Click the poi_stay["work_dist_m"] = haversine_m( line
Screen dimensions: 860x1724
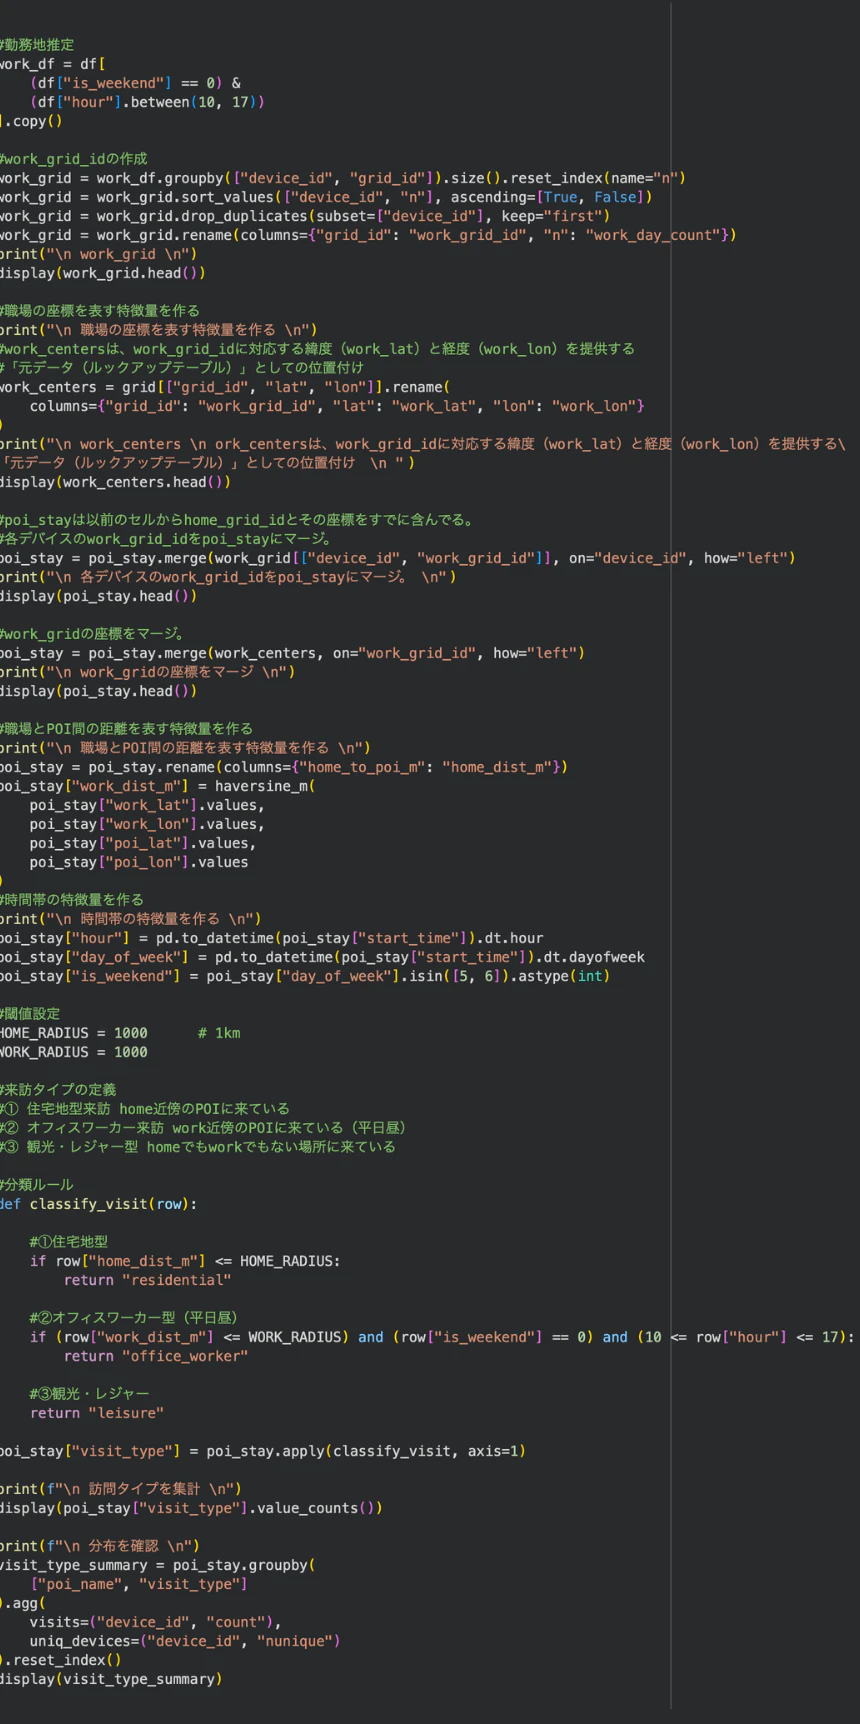click(x=158, y=786)
